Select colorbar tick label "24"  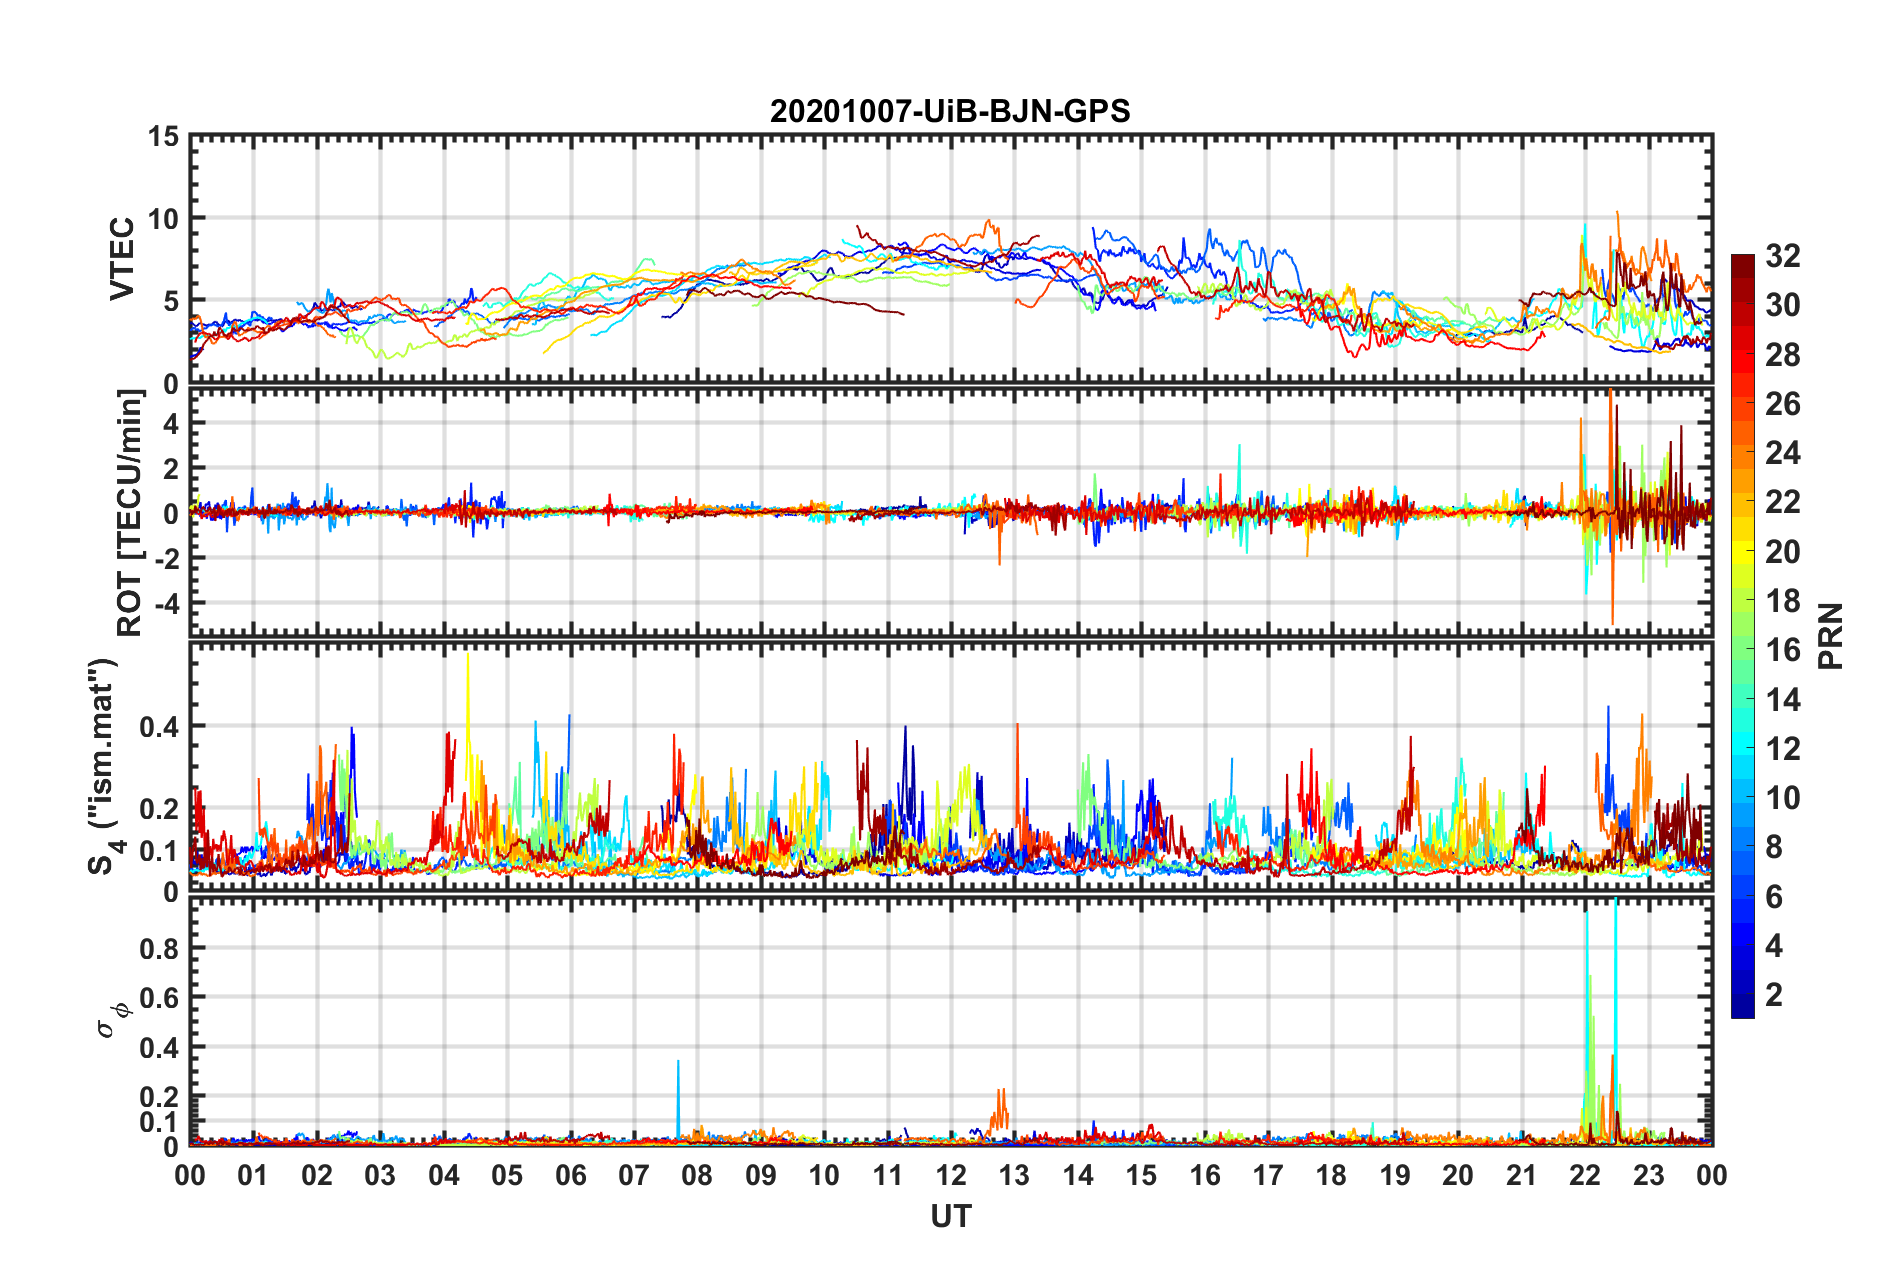pyautogui.click(x=1782, y=453)
